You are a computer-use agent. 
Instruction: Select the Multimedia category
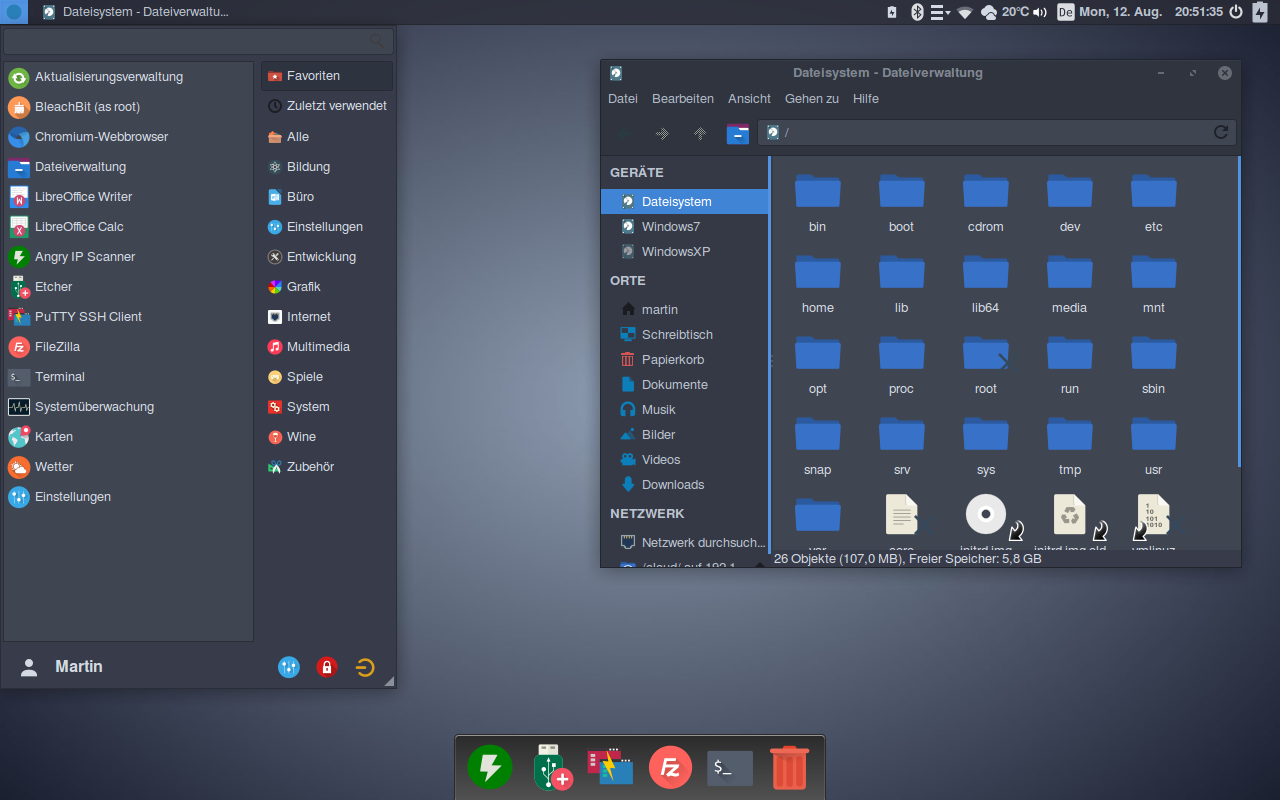327,347
